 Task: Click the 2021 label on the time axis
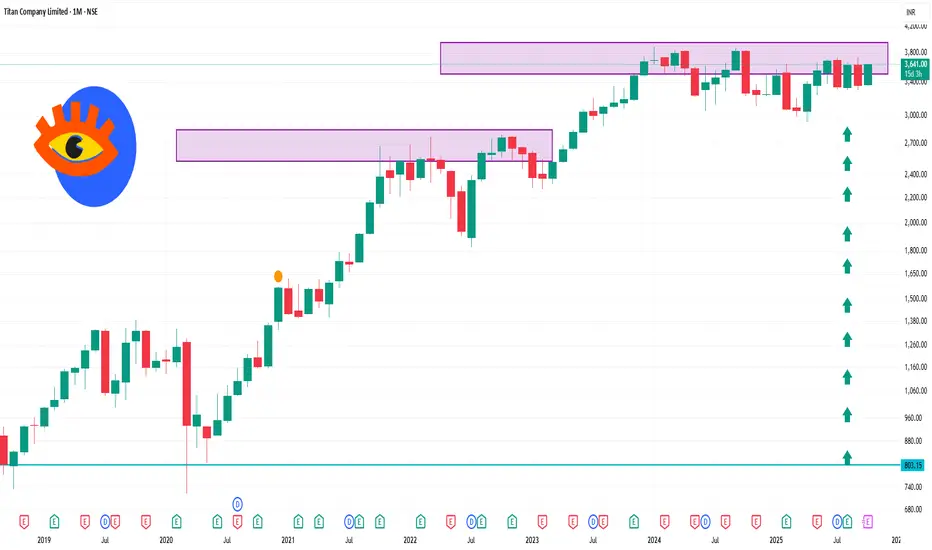[x=288, y=540]
